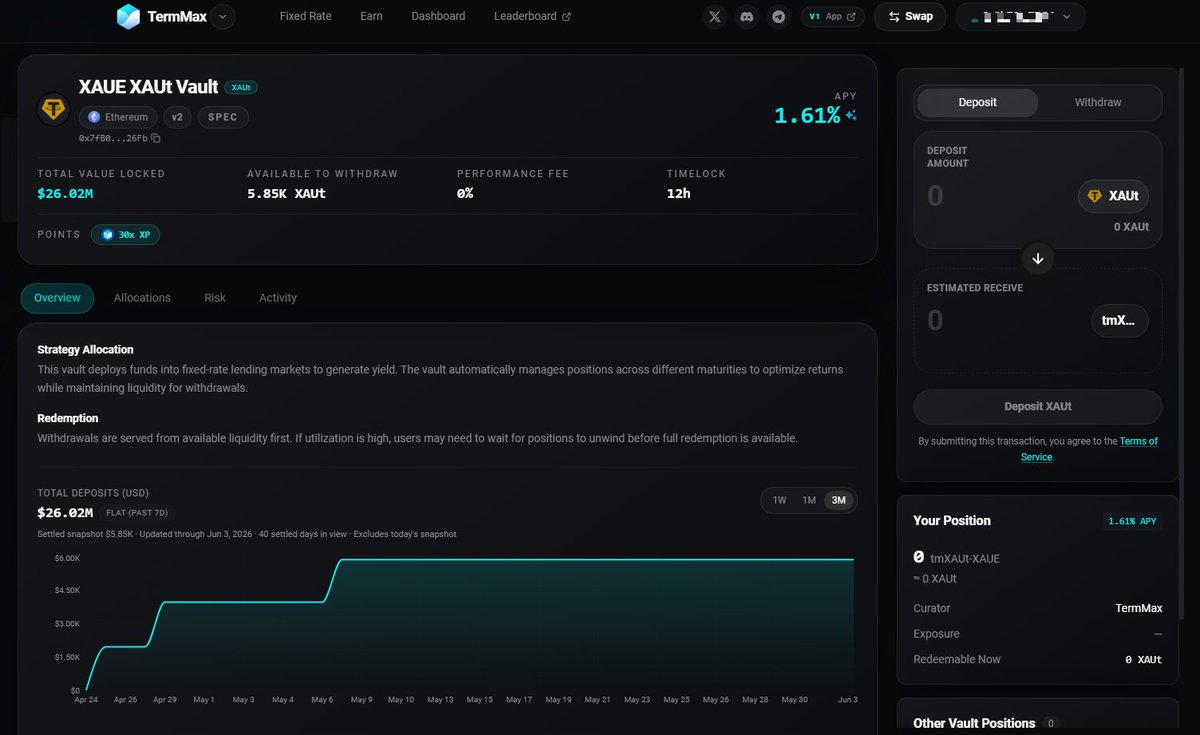1200x735 pixels.
Task: Click the Redeemable Now 0 XAUt value
Action: coord(1143,659)
